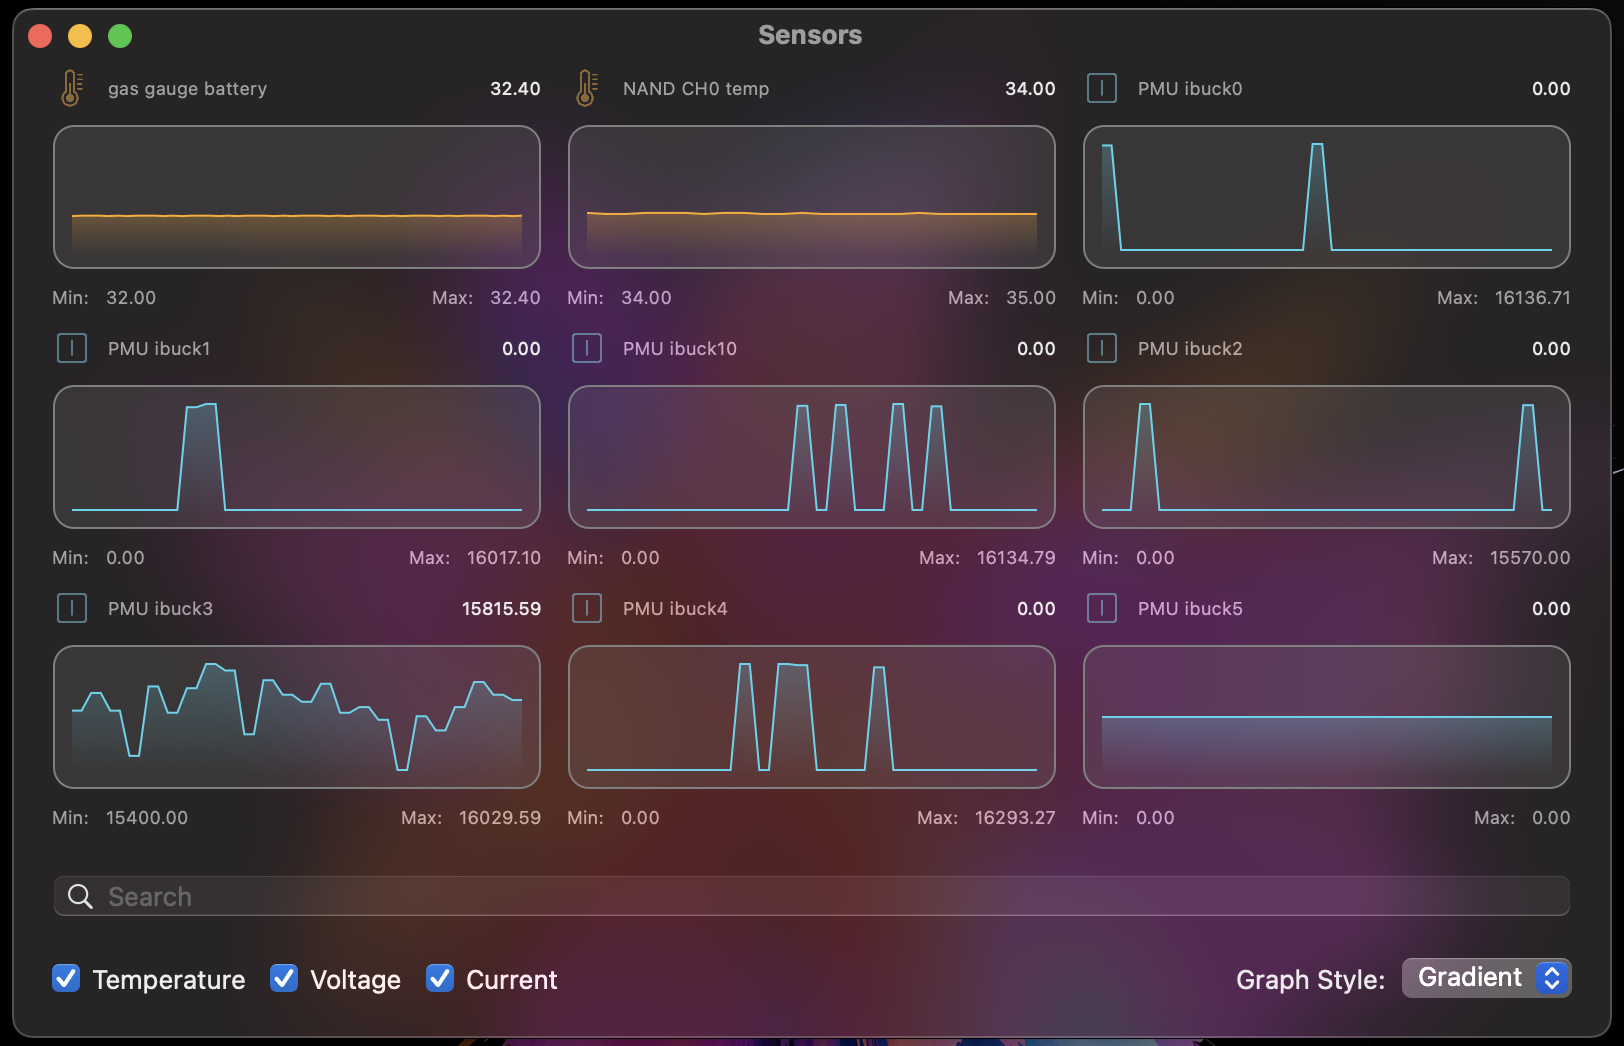Click the Min value 32.00
The width and height of the screenshot is (1624, 1046).
pyautogui.click(x=131, y=298)
